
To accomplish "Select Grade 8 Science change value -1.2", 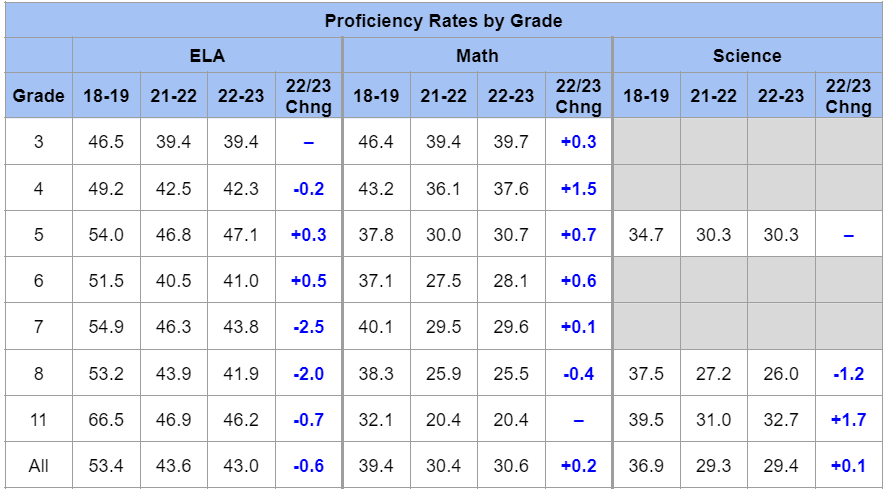I will click(x=848, y=374).
